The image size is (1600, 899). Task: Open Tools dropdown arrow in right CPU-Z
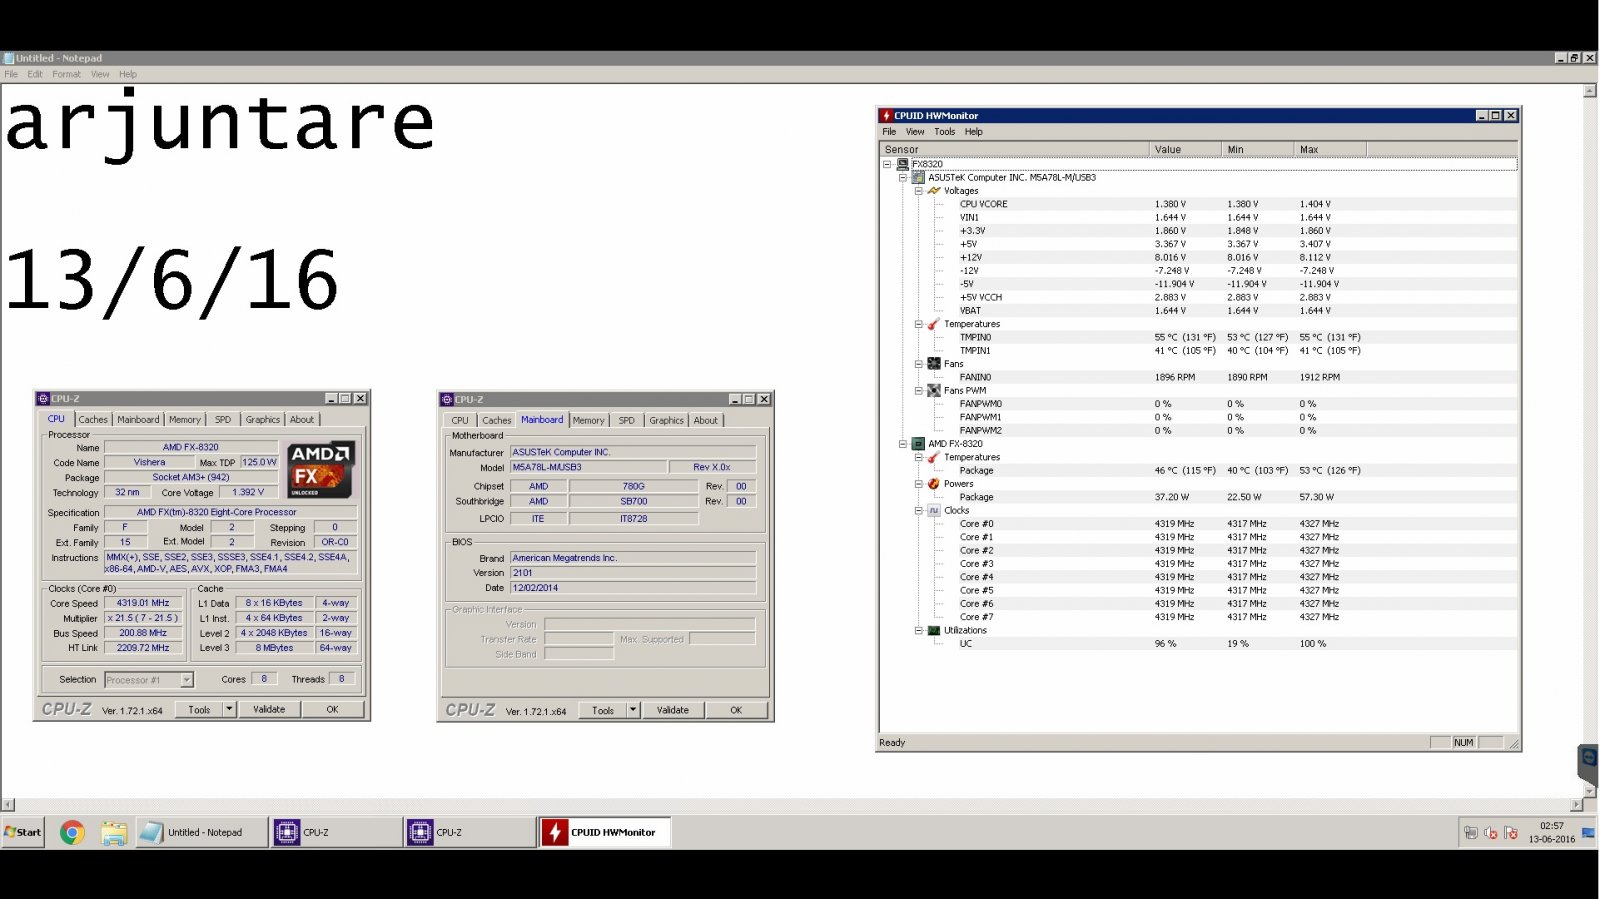(x=633, y=711)
